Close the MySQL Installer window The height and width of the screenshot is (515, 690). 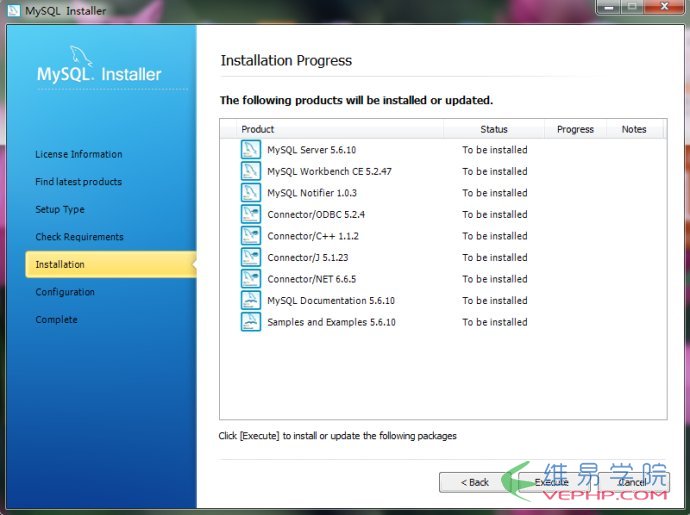coord(664,7)
